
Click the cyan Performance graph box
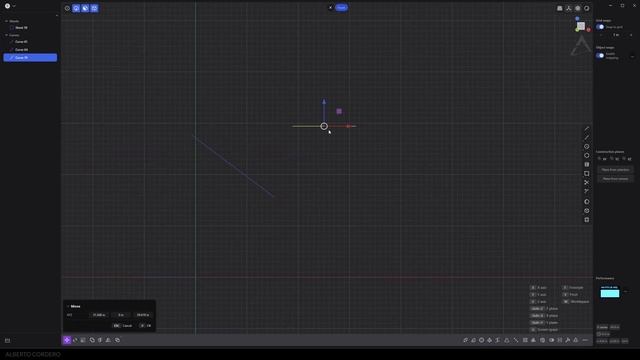point(610,292)
